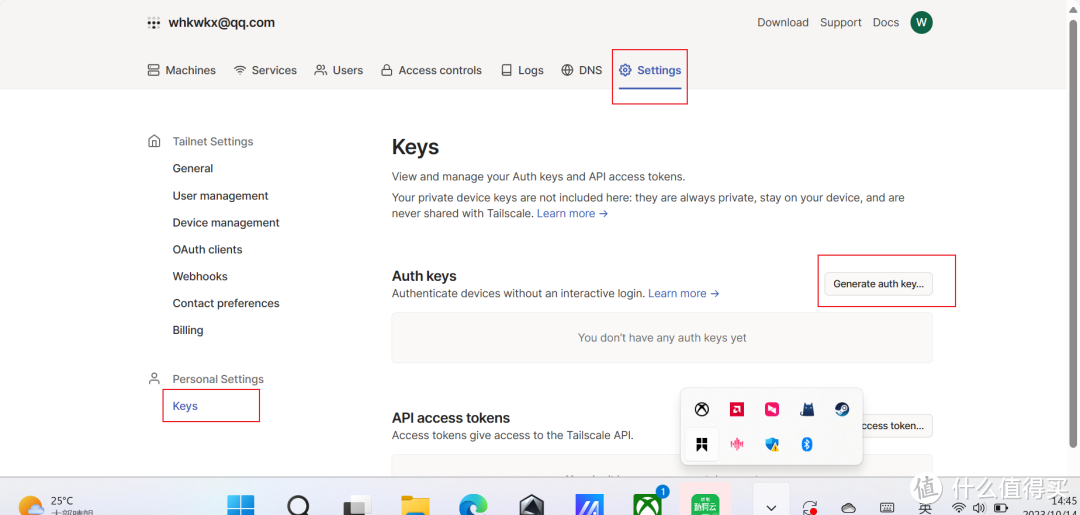Image resolution: width=1080 pixels, height=515 pixels.
Task: Open the DNS tab
Action: click(581, 70)
